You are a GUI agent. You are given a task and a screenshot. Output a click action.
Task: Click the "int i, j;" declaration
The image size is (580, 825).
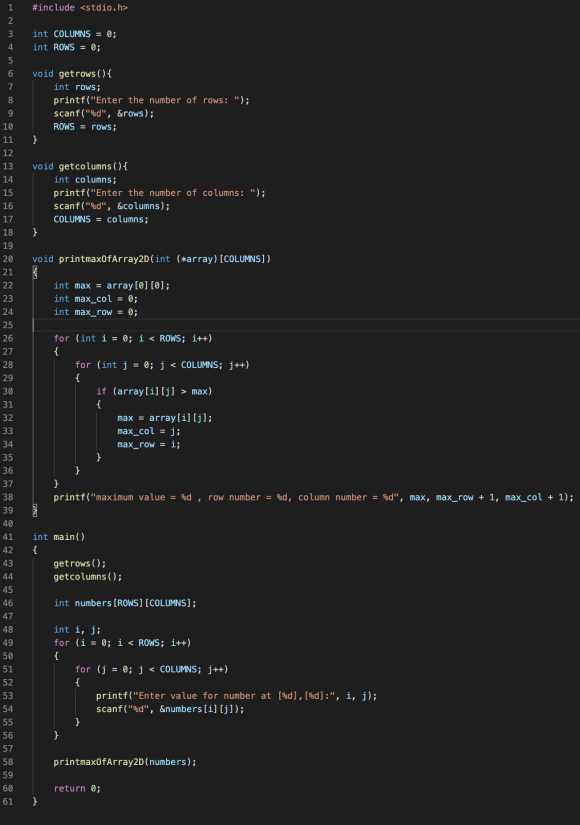[x=77, y=629]
